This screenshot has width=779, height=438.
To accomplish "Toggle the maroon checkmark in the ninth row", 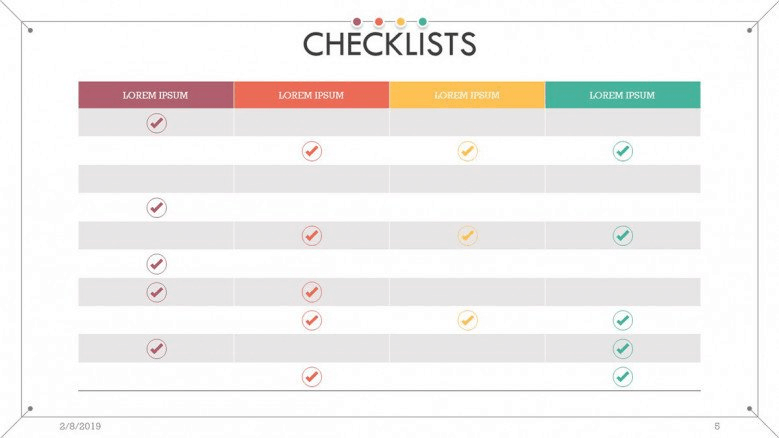I will point(156,349).
